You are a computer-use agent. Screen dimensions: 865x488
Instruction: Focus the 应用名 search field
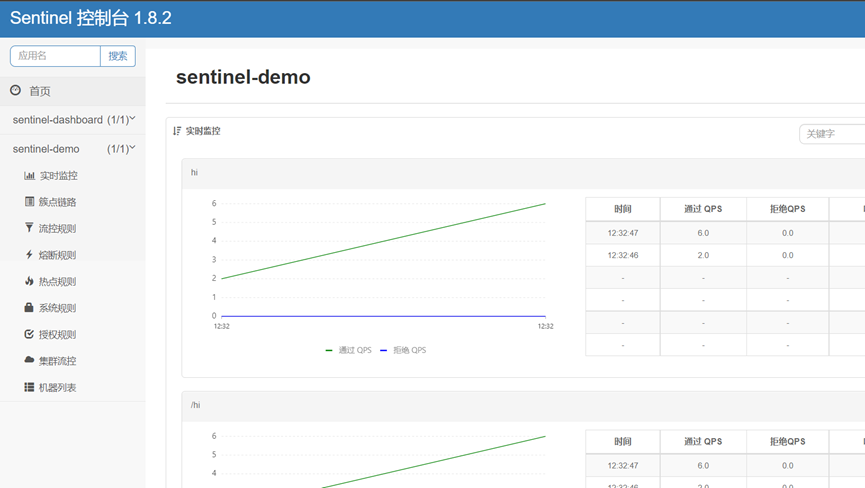click(x=55, y=56)
